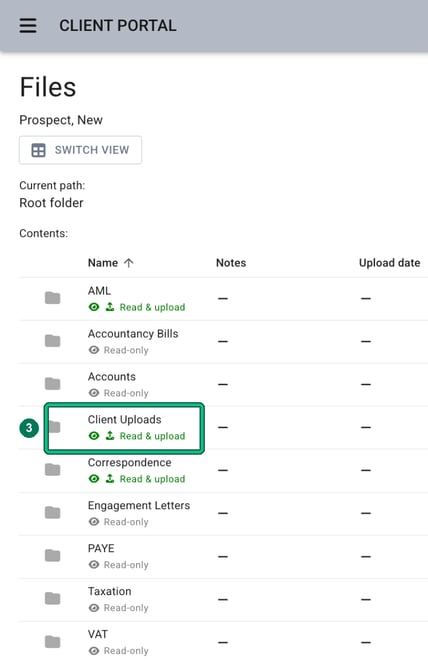
Task: Click the green eye icon under Client Uploads
Action: pyautogui.click(x=94, y=436)
